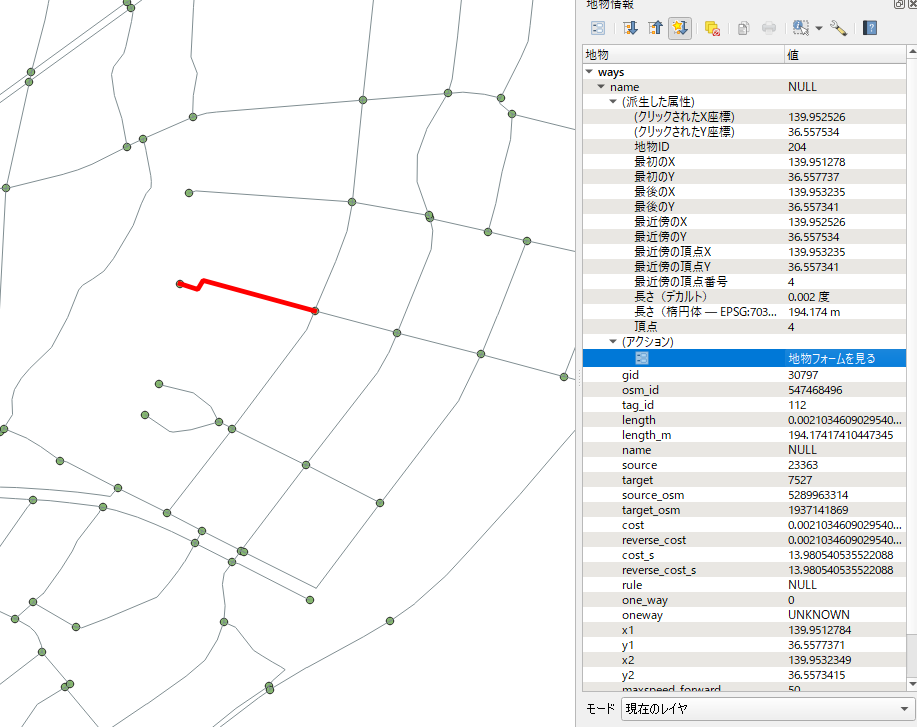Select the osm_id attribute row
The height and width of the screenshot is (727, 917).
pyautogui.click(x=637, y=390)
